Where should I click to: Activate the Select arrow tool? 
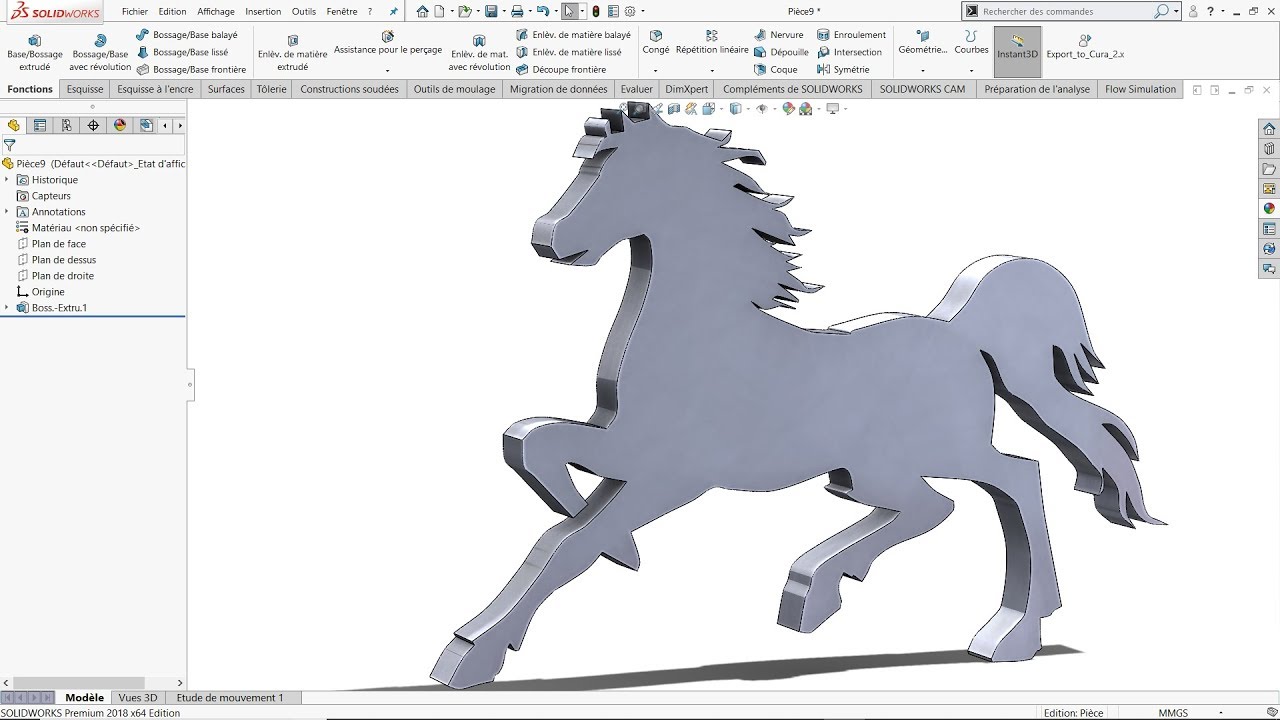click(569, 11)
